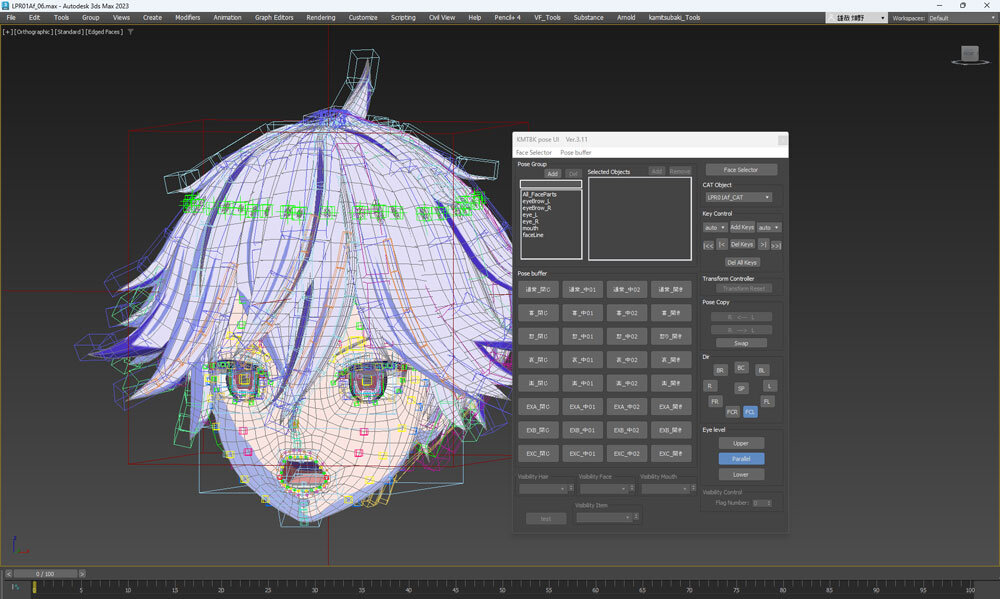
Task: Select FL direction toggle
Action: tap(767, 401)
